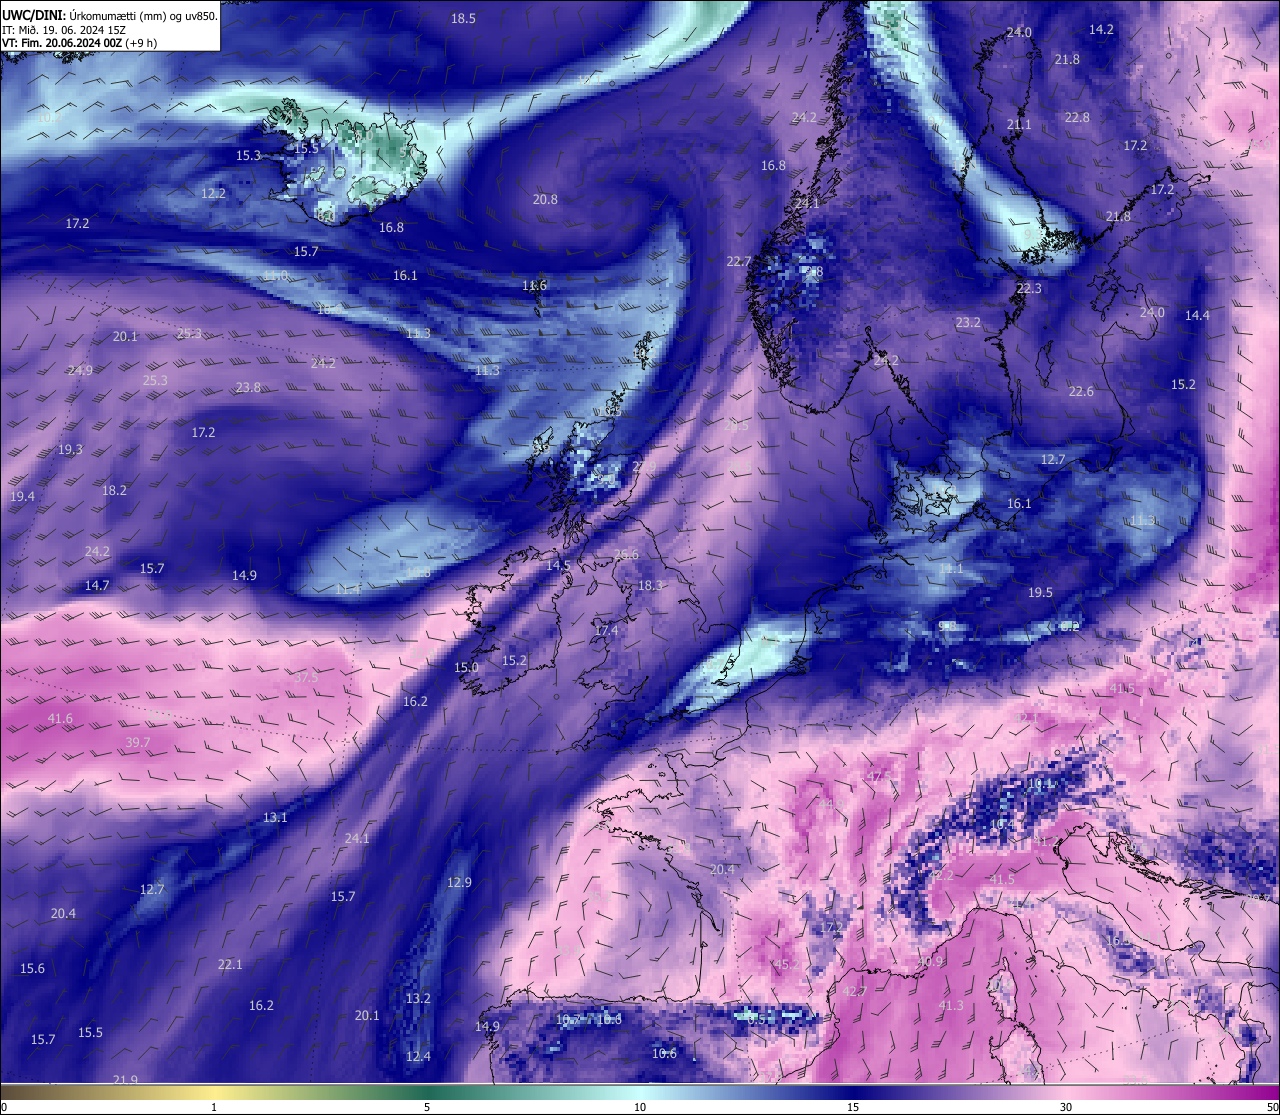Click the map value 23.2
Viewport: 1280px width, 1115px height.
(968, 322)
